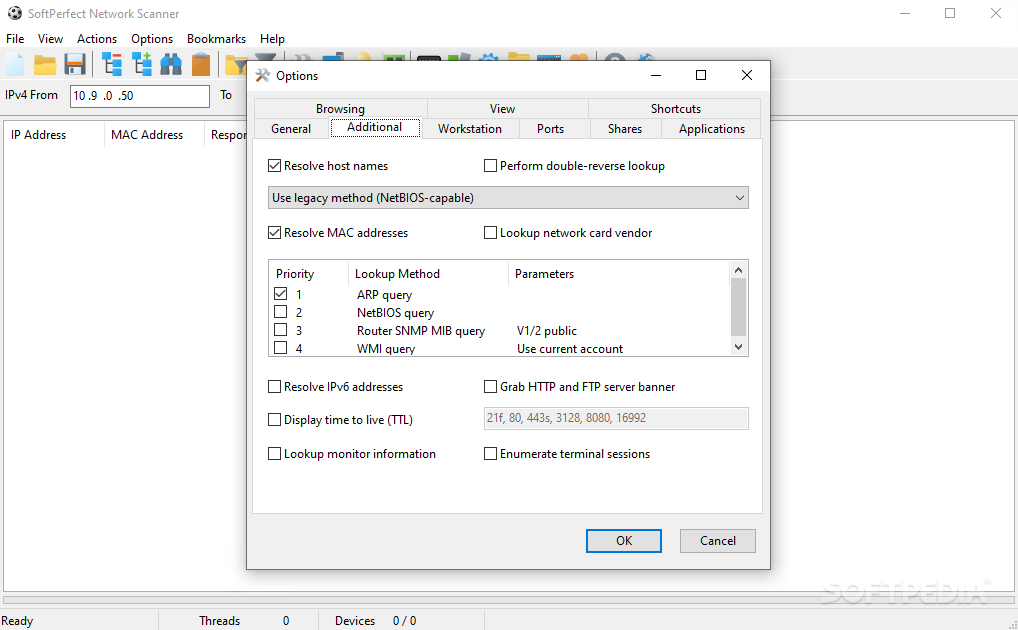
Task: Uncheck Resolve host names
Action: click(275, 166)
